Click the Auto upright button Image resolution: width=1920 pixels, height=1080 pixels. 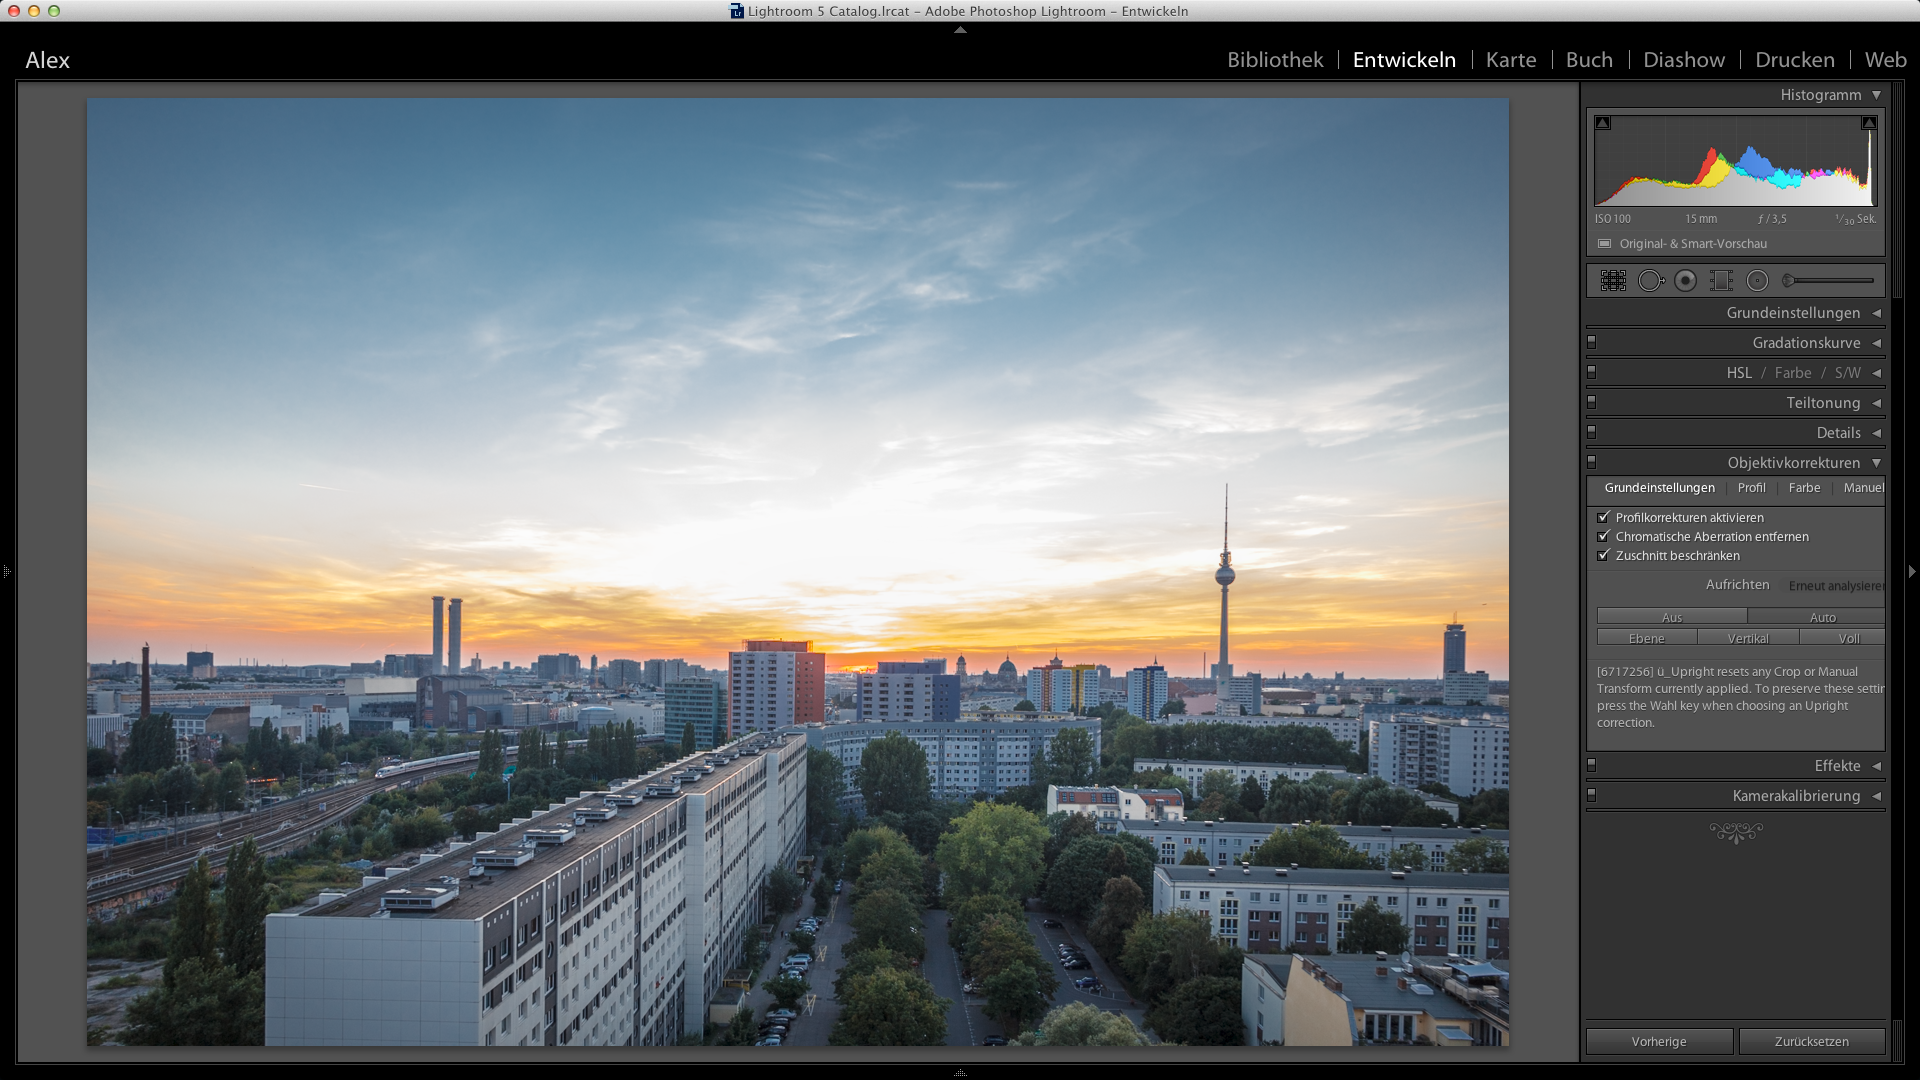(x=1821, y=617)
